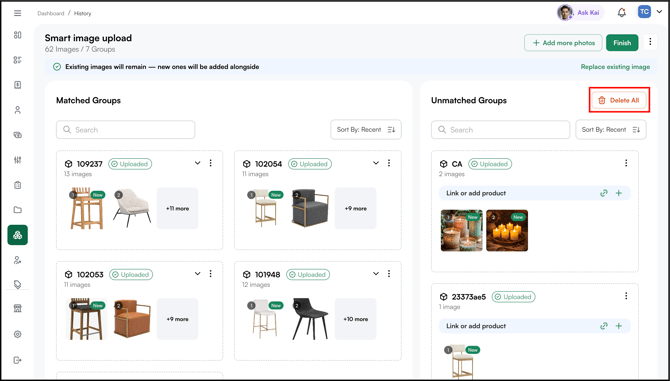Open the wooden bar stool thumbnail in 109237
The image size is (670, 381).
point(87,208)
